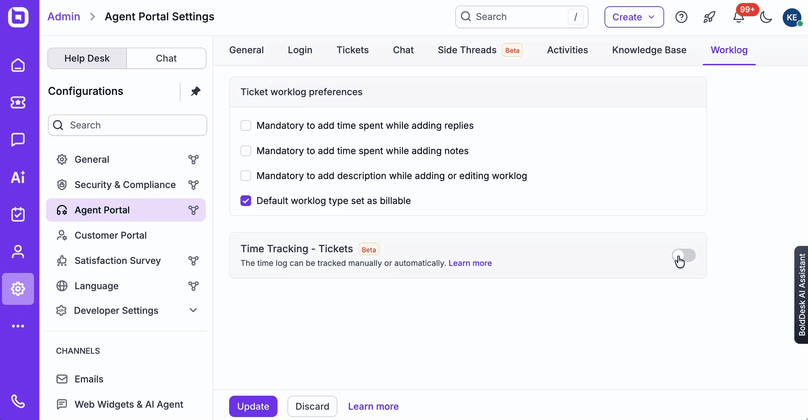
Task: Expand Developer Settings in sidebar
Action: (193, 311)
